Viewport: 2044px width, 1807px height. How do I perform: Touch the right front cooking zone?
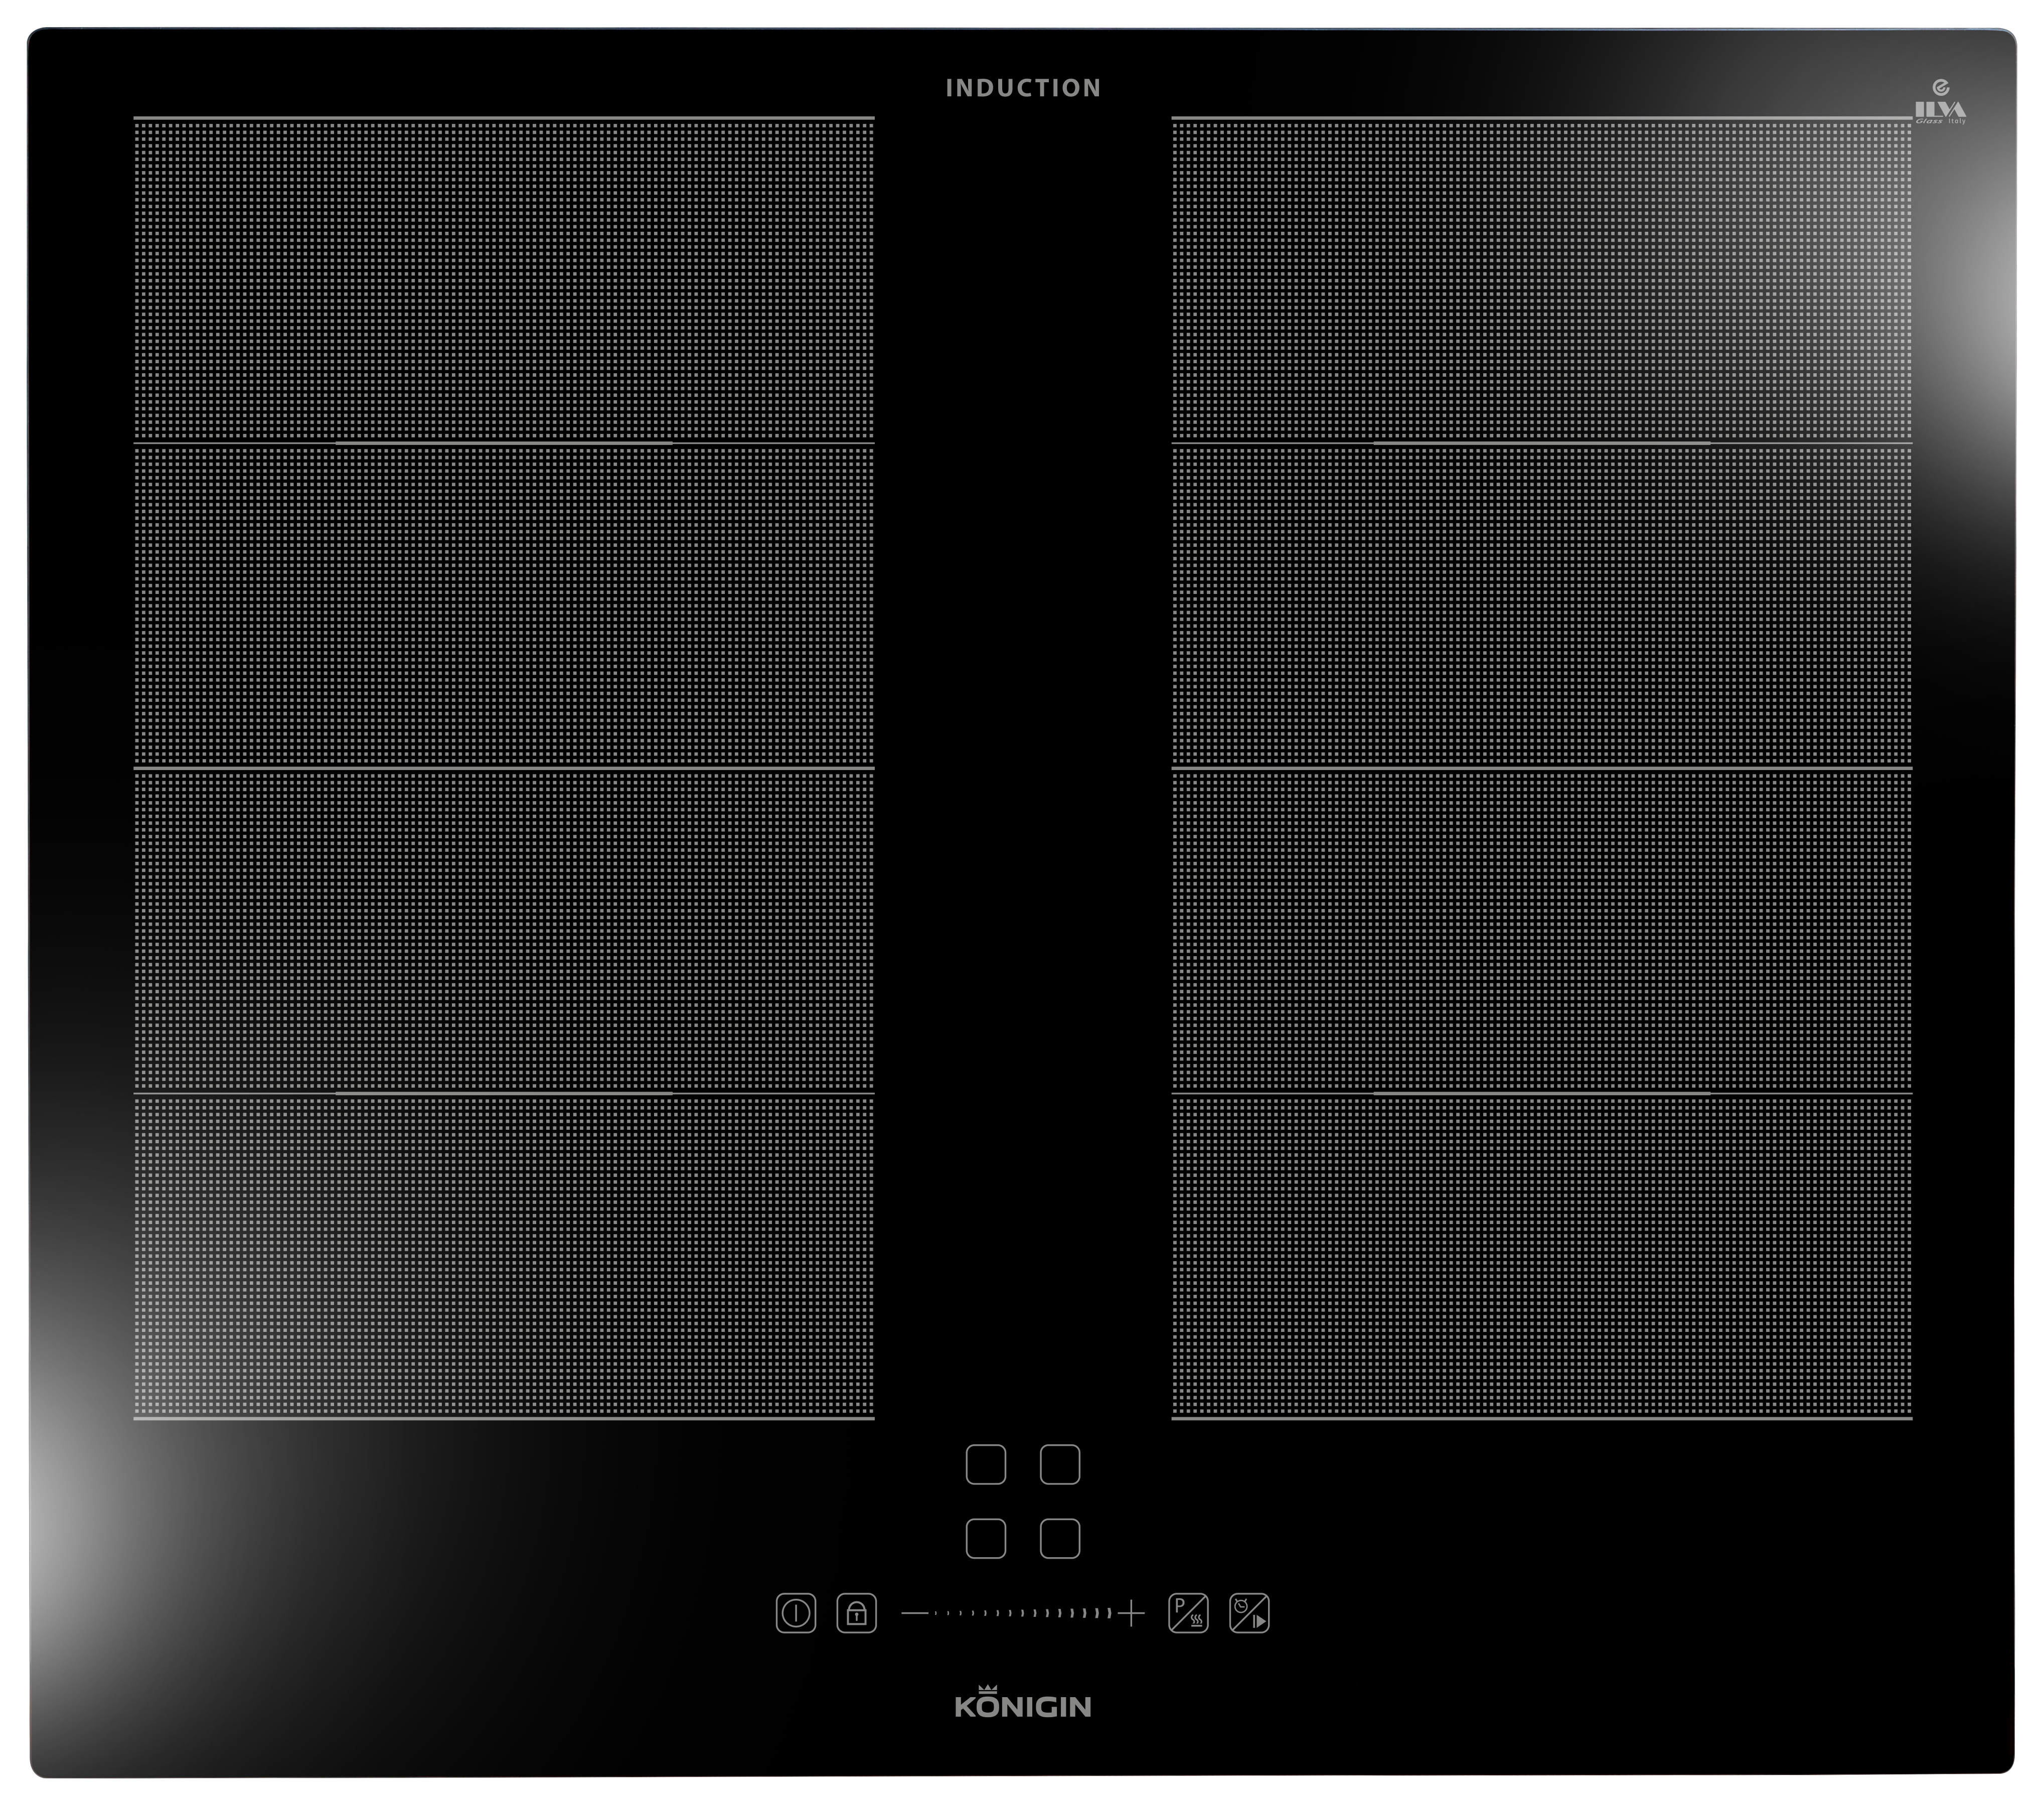(1541, 1256)
